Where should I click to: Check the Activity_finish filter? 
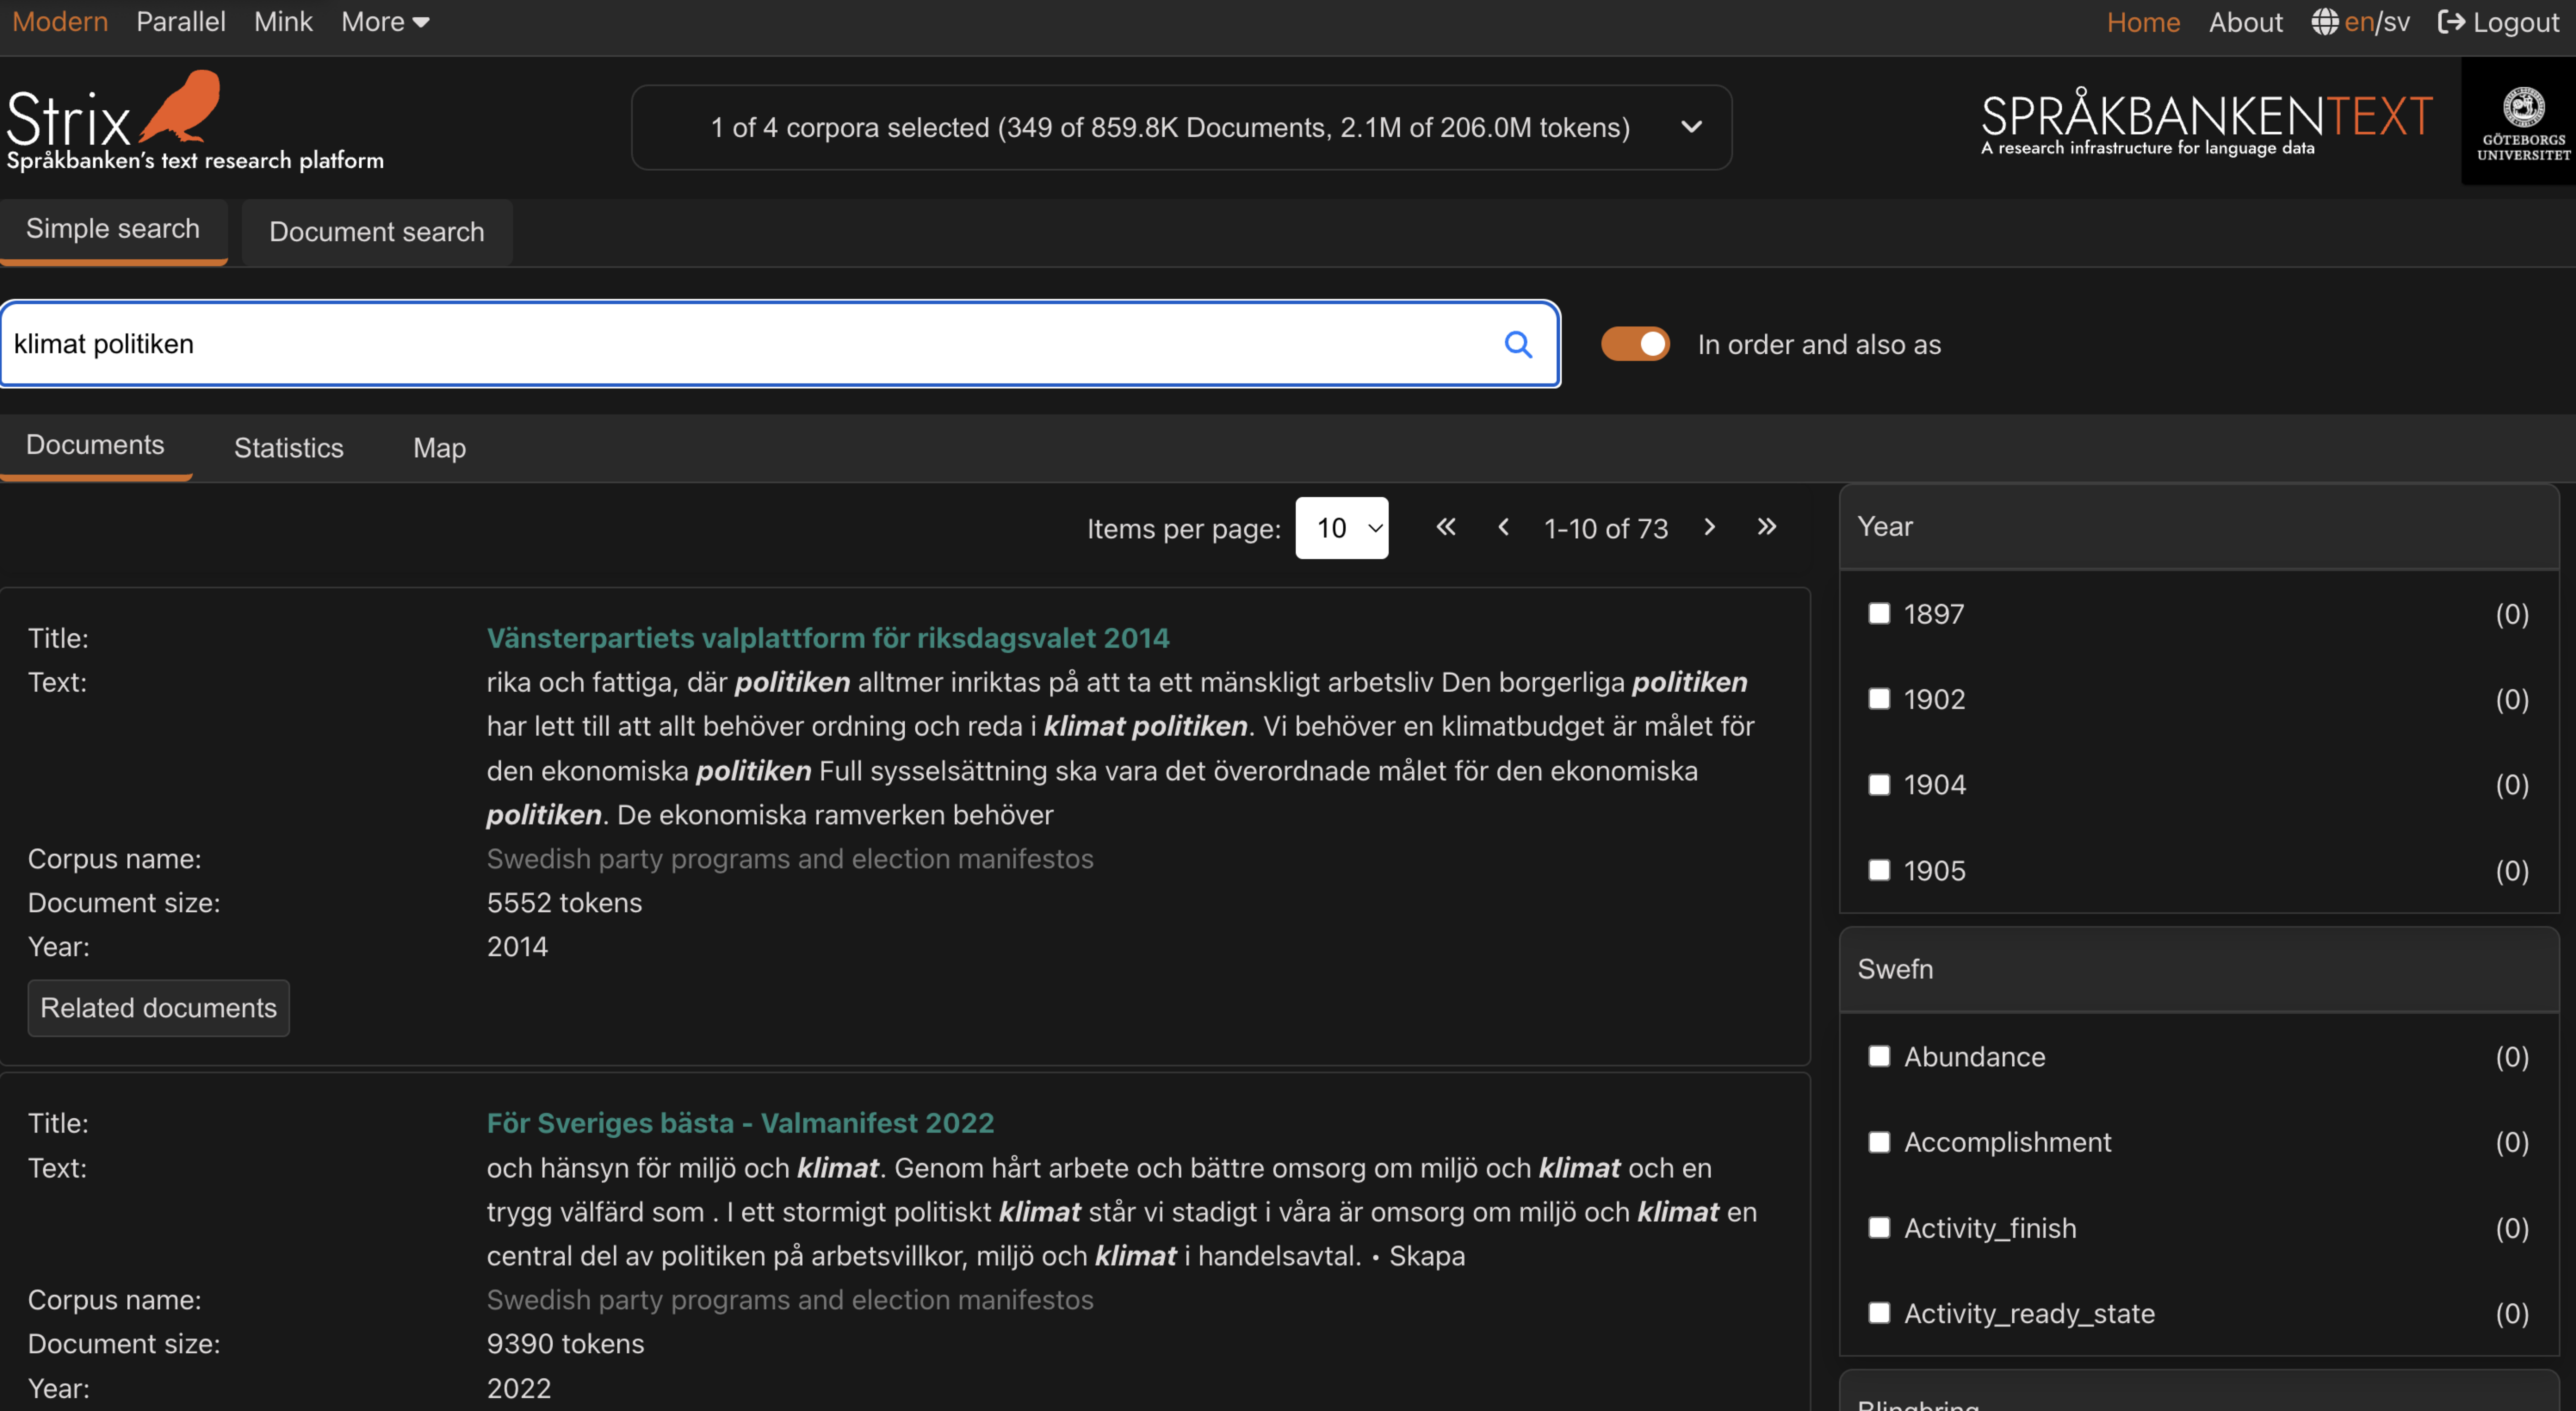pos(1879,1227)
